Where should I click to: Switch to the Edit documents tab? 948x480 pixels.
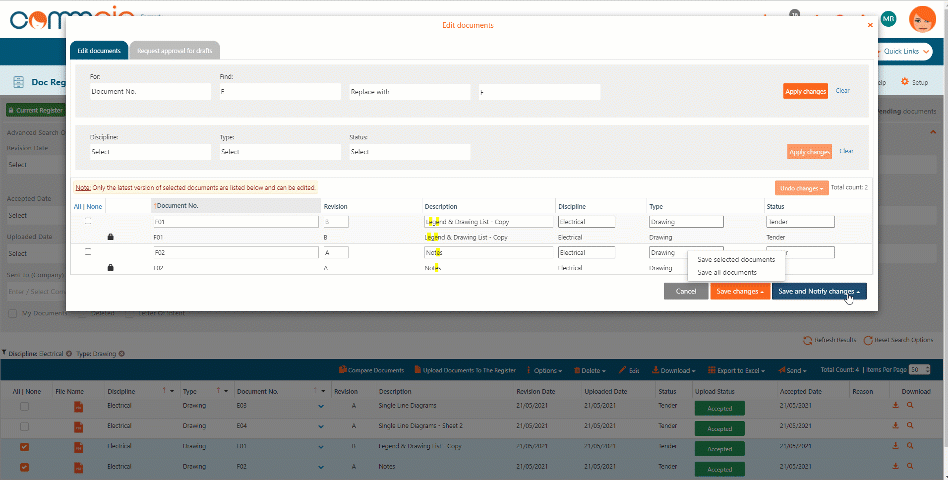[x=99, y=51]
